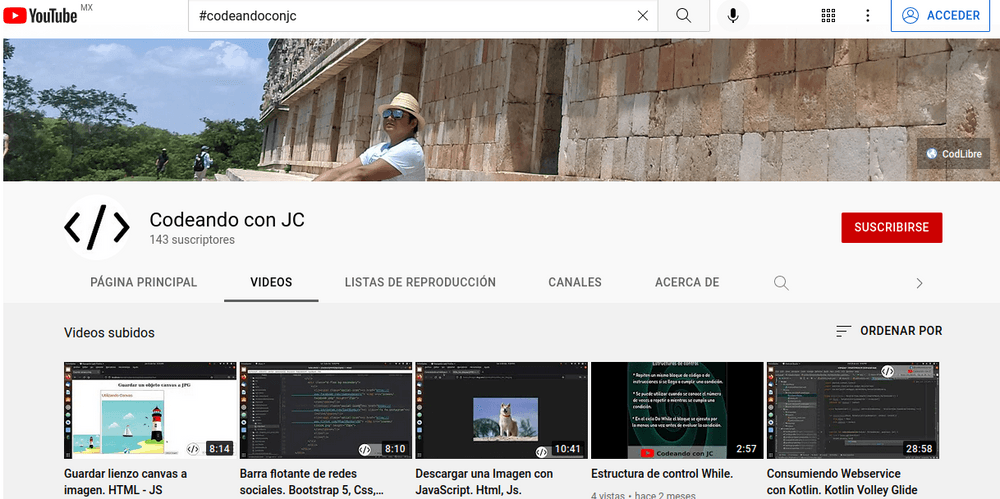
Task: Open the Estructura de control While video thumbnail
Action: (677, 410)
